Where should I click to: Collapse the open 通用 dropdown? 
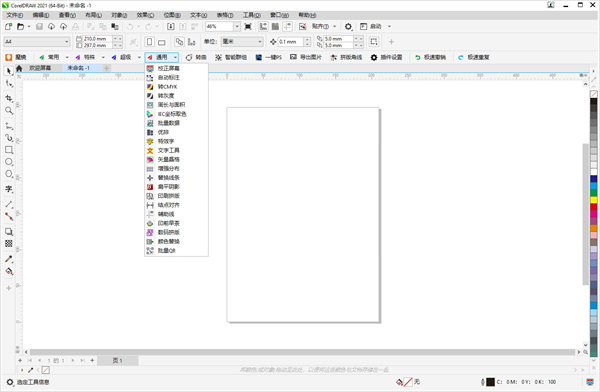[175, 57]
